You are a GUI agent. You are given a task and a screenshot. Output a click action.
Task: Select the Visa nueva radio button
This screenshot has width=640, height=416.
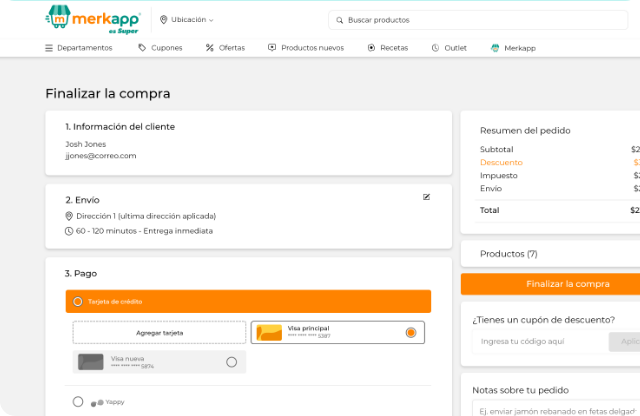(231, 362)
